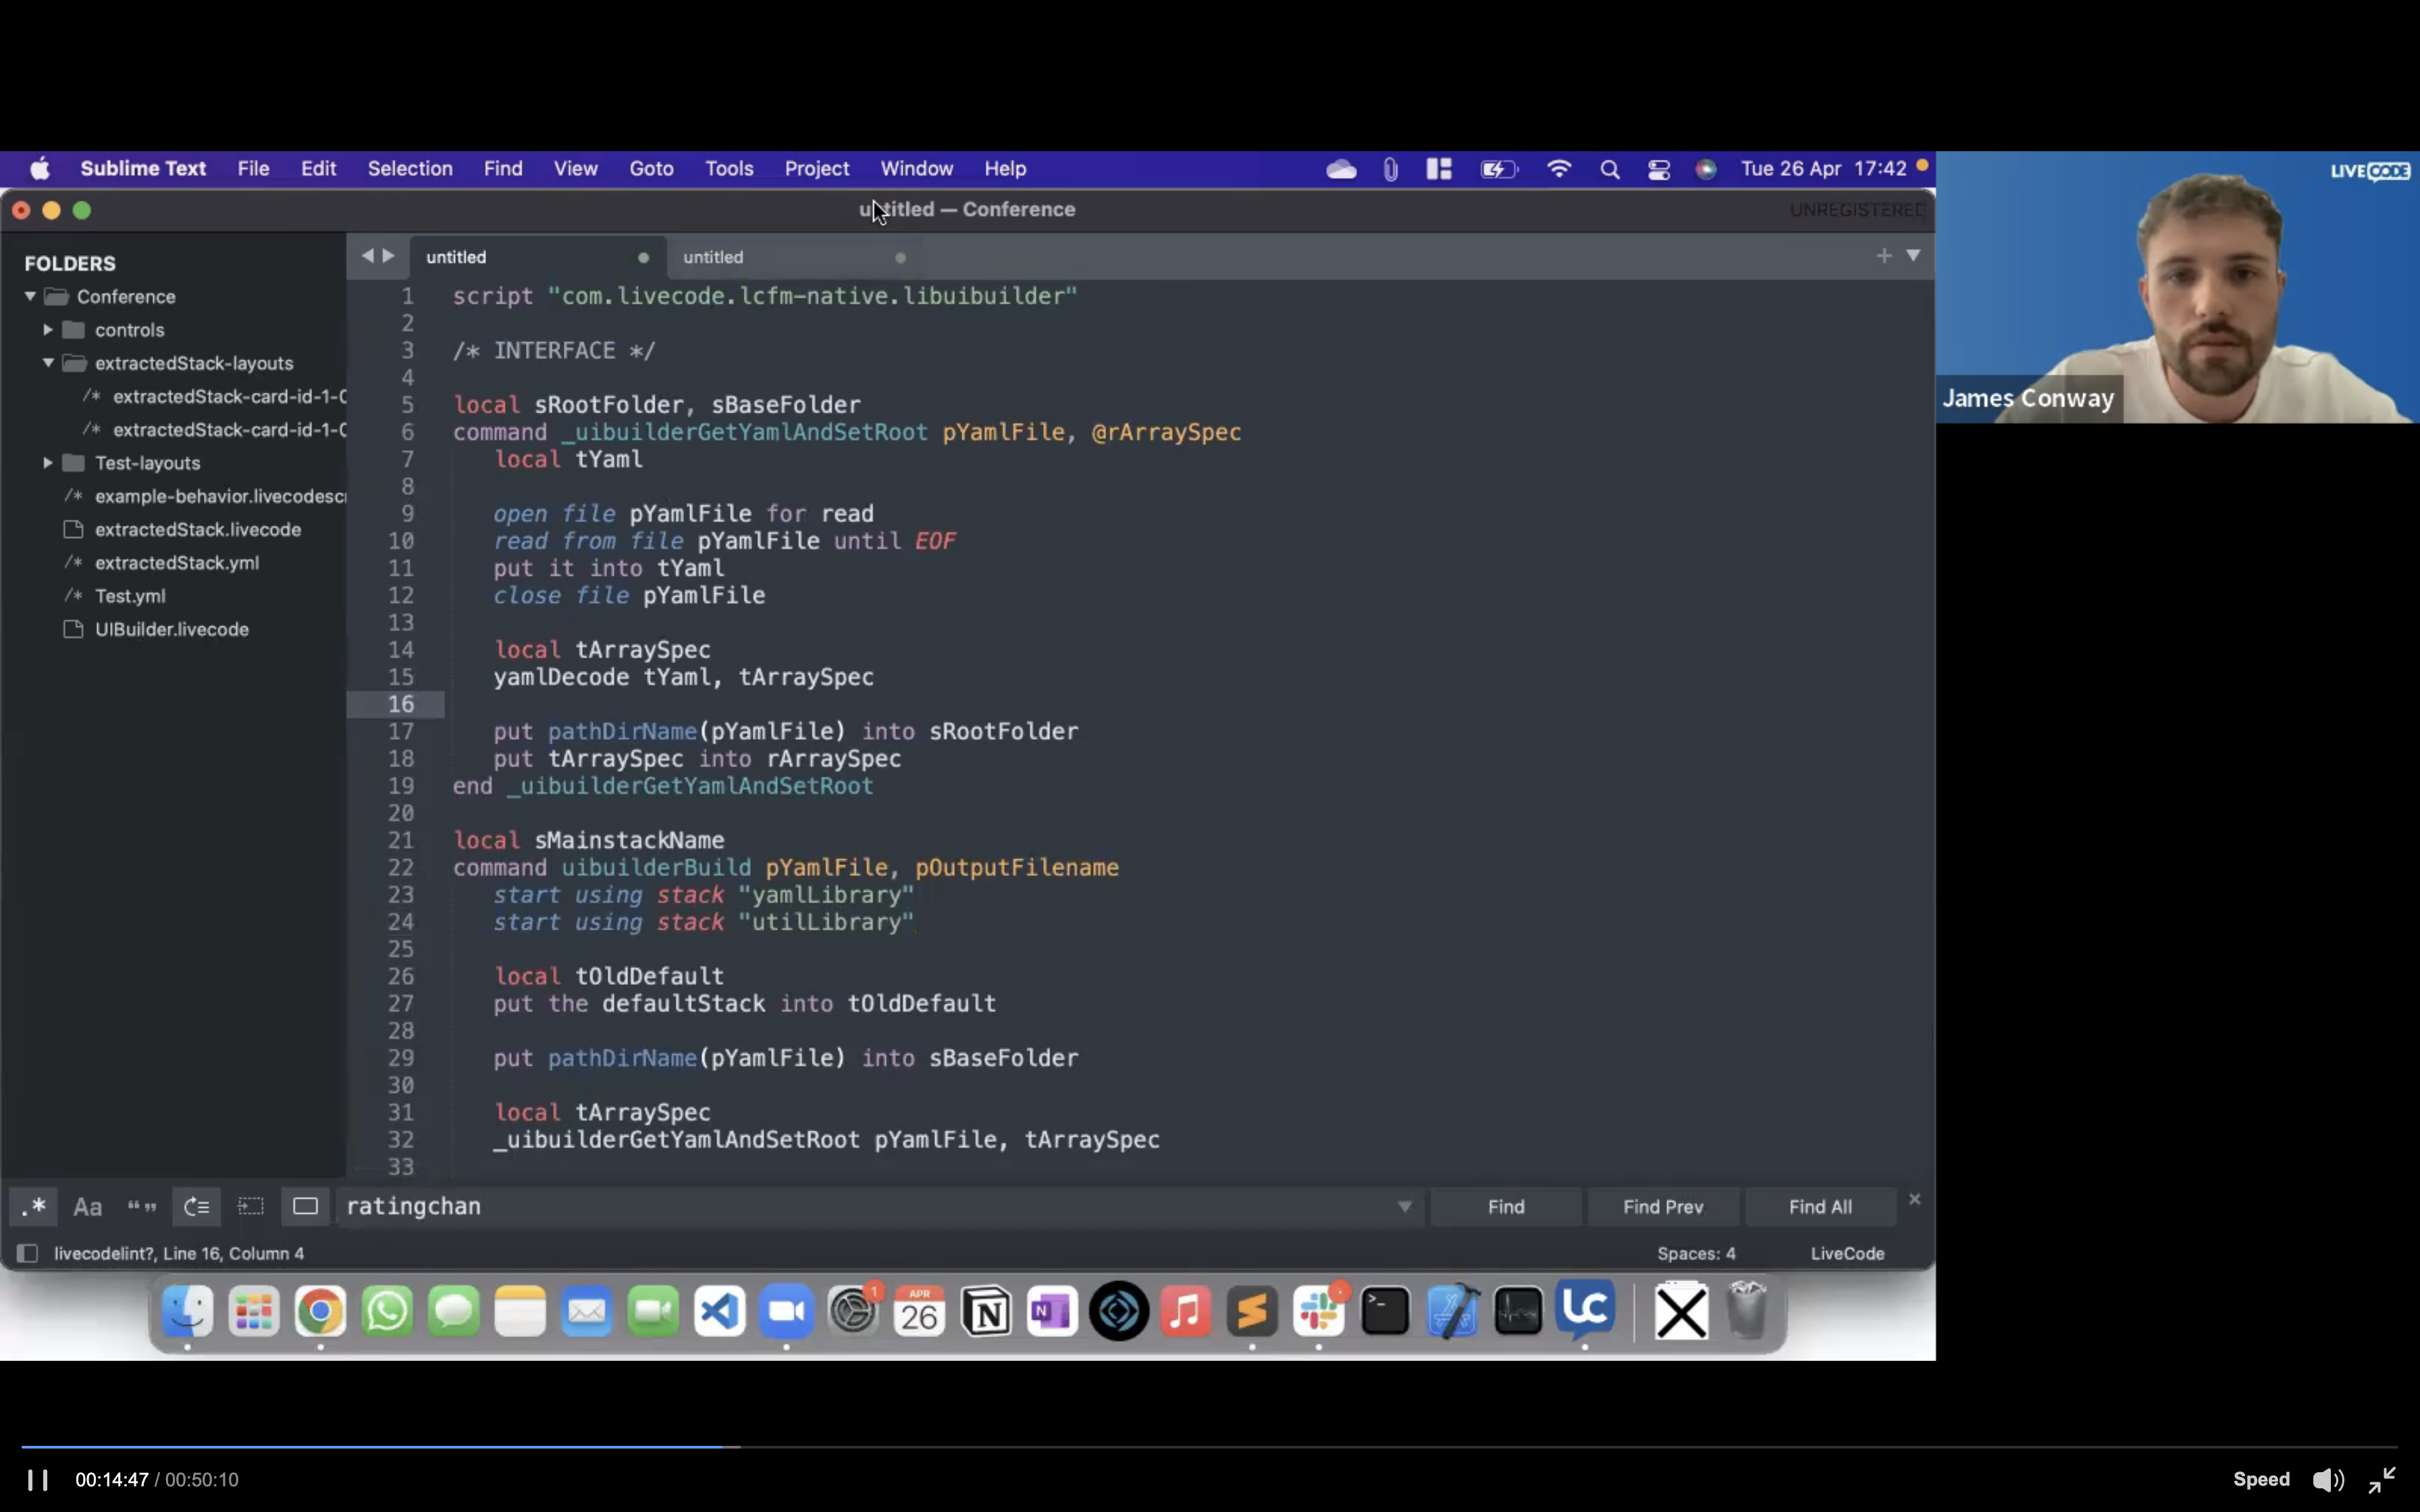Click new tab plus icon
Viewport: 2420px width, 1512px height.
click(1883, 256)
